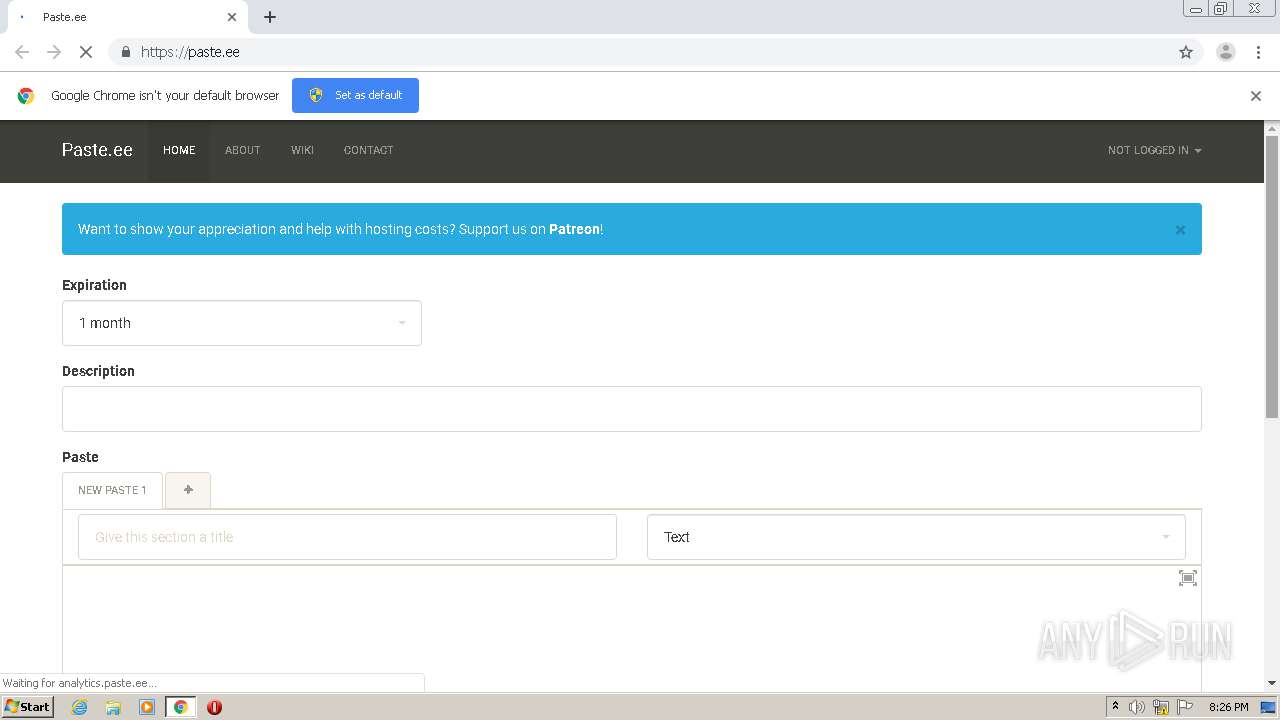Open Windows Explorer from taskbar
Viewport: 1280px width, 720px height.
point(113,707)
